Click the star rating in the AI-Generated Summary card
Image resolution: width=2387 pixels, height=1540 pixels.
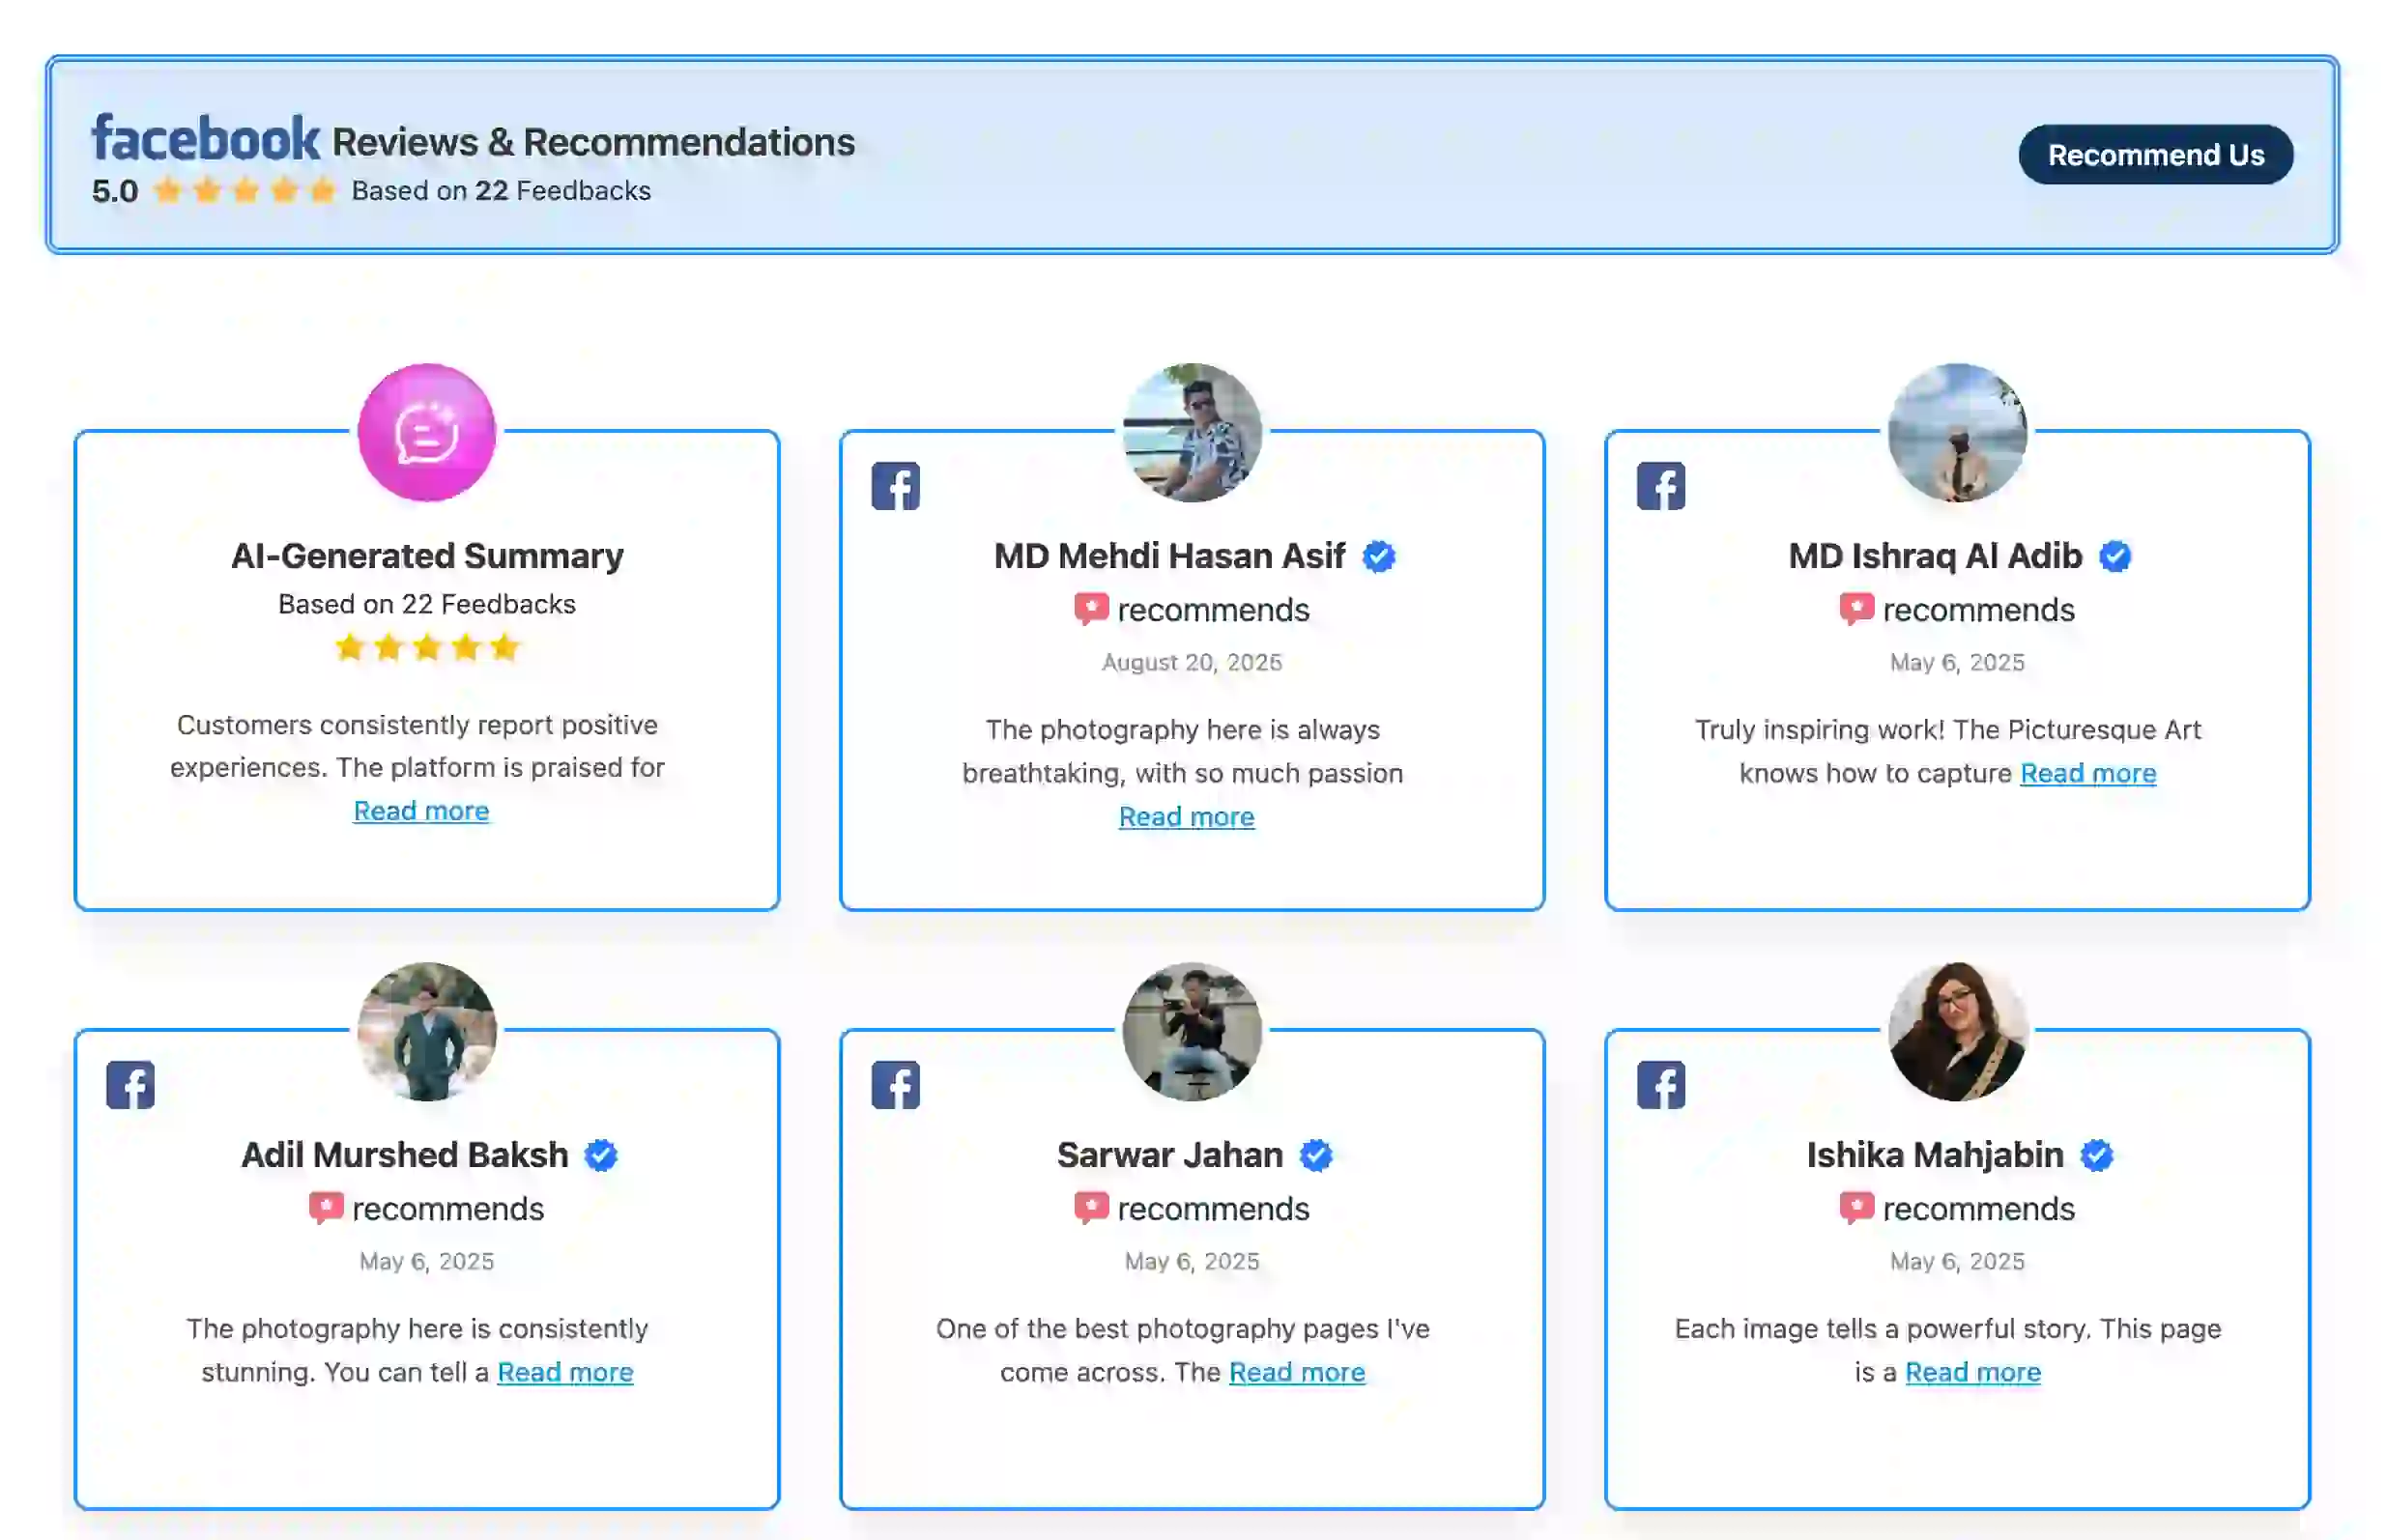[x=424, y=648]
